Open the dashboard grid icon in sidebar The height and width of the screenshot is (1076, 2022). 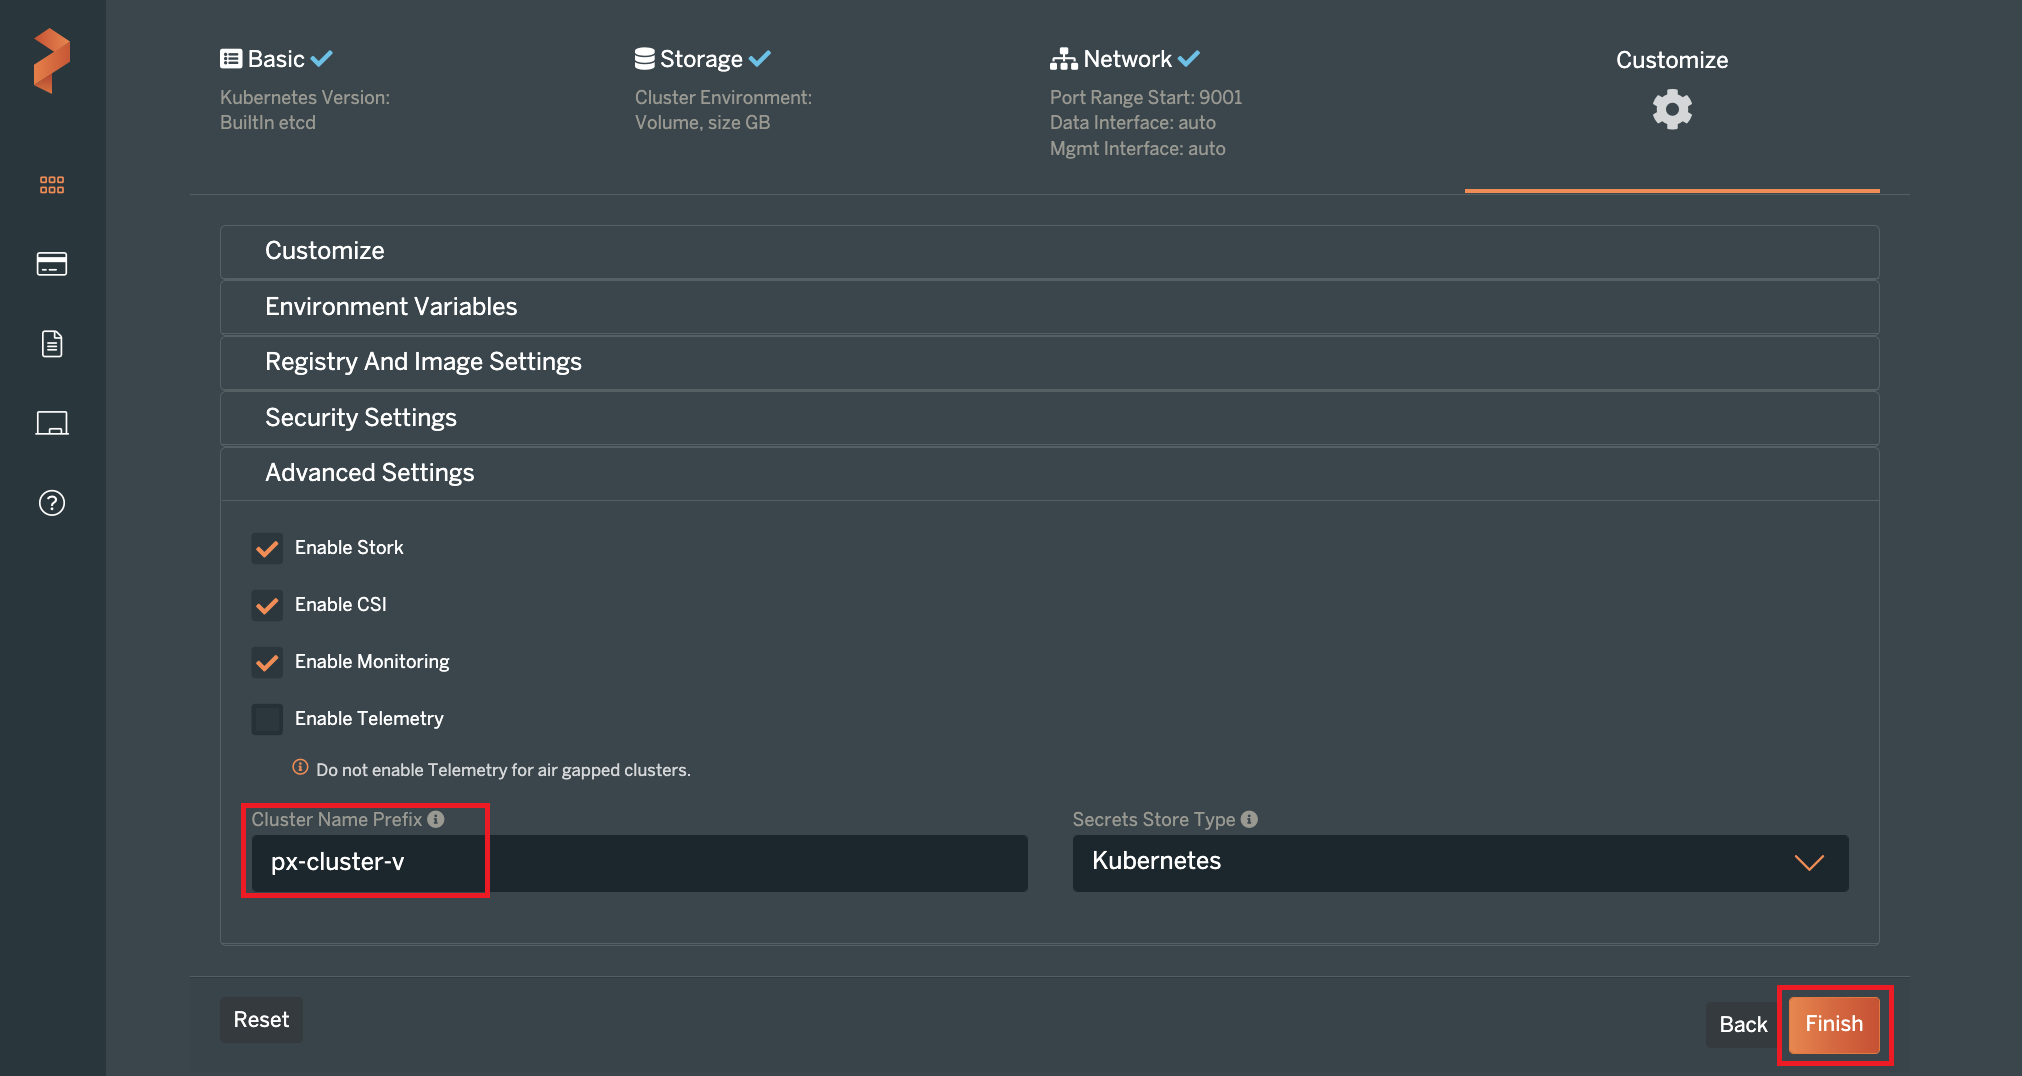[x=52, y=185]
